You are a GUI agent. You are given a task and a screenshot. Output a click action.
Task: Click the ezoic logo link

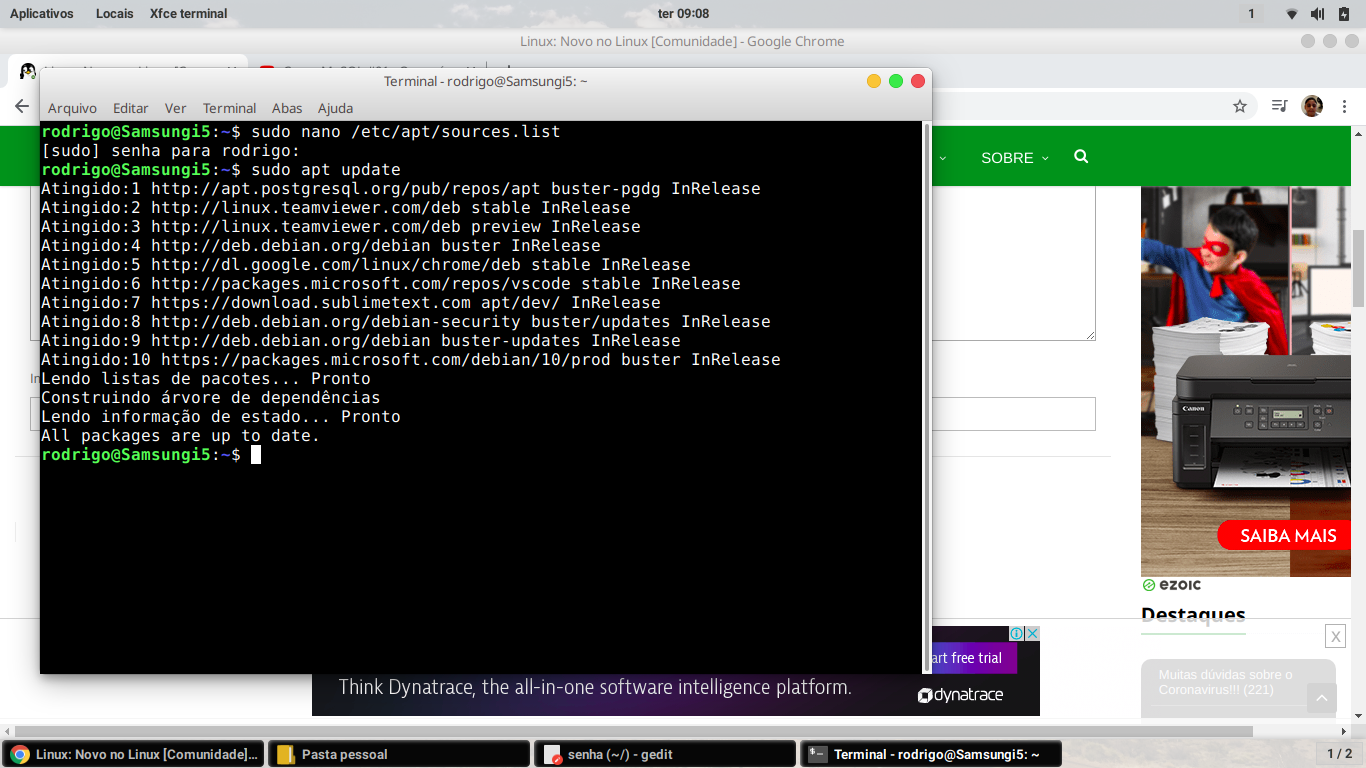[1171, 585]
